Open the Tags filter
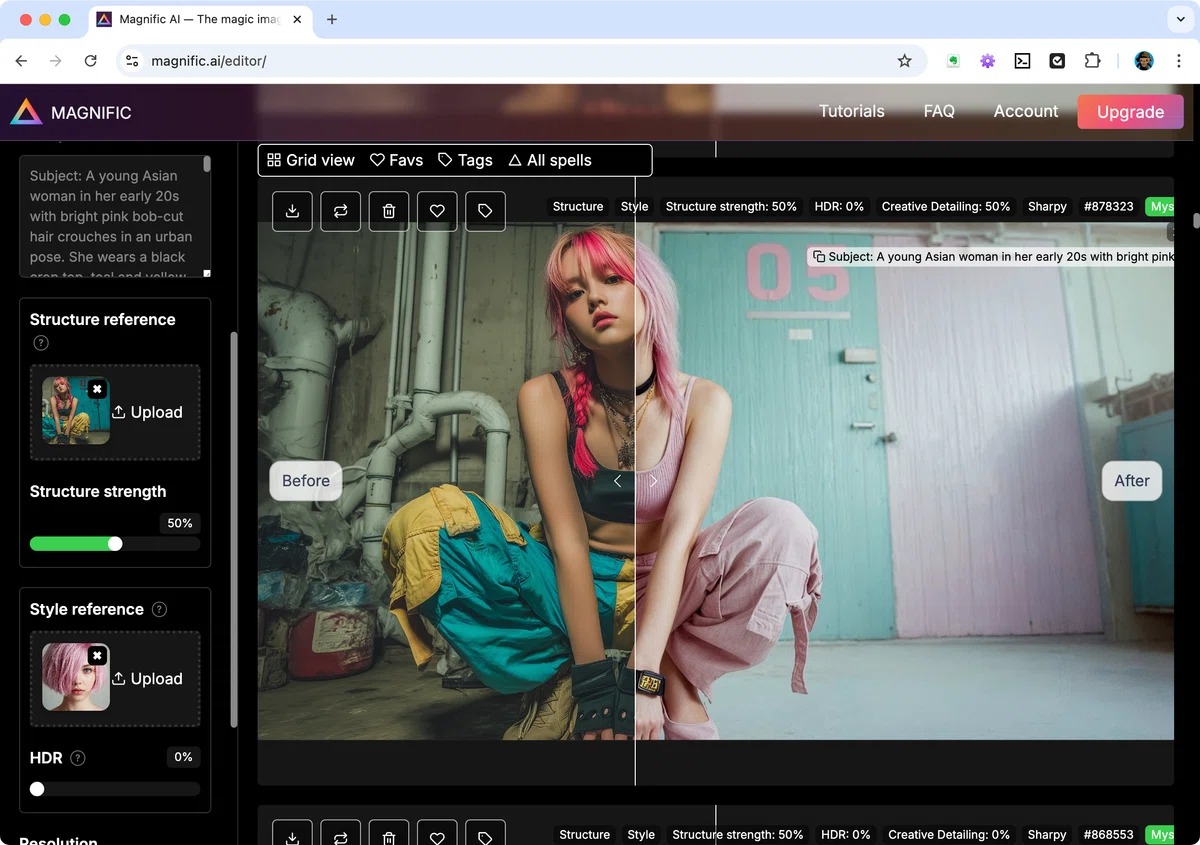This screenshot has height=845, width=1200. (x=465, y=160)
